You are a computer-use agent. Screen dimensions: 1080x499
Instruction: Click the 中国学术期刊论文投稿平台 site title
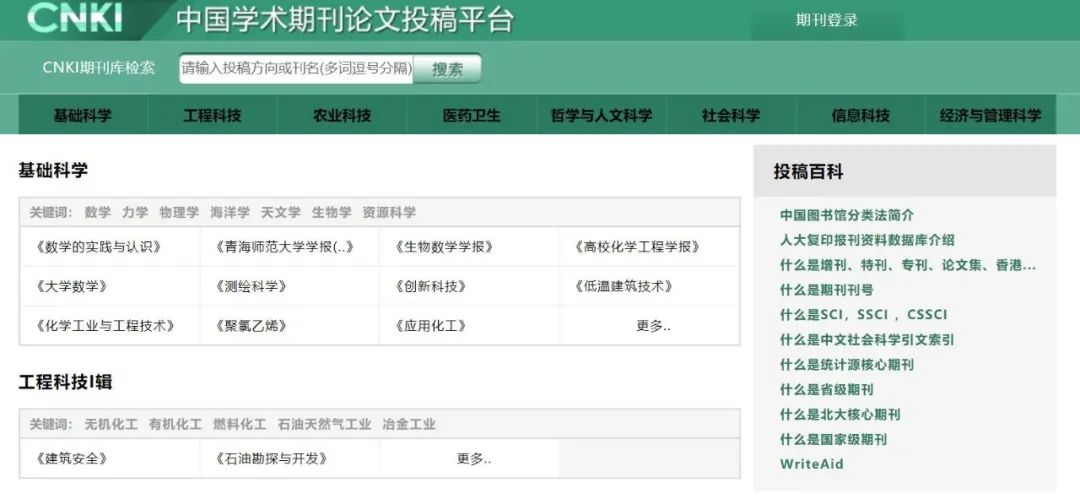point(345,19)
